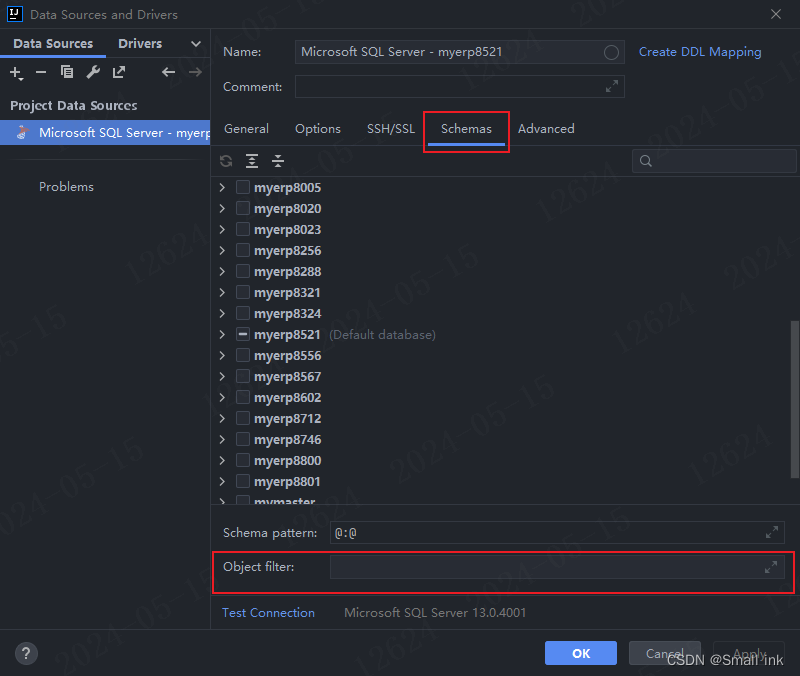800x676 pixels.
Task: Check the myerp8005 schema checkbox
Action: (x=243, y=187)
